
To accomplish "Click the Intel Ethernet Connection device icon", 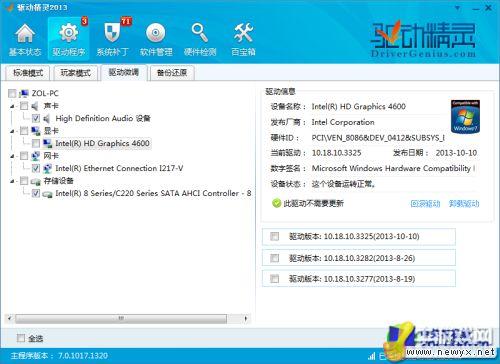I will pos(47,168).
